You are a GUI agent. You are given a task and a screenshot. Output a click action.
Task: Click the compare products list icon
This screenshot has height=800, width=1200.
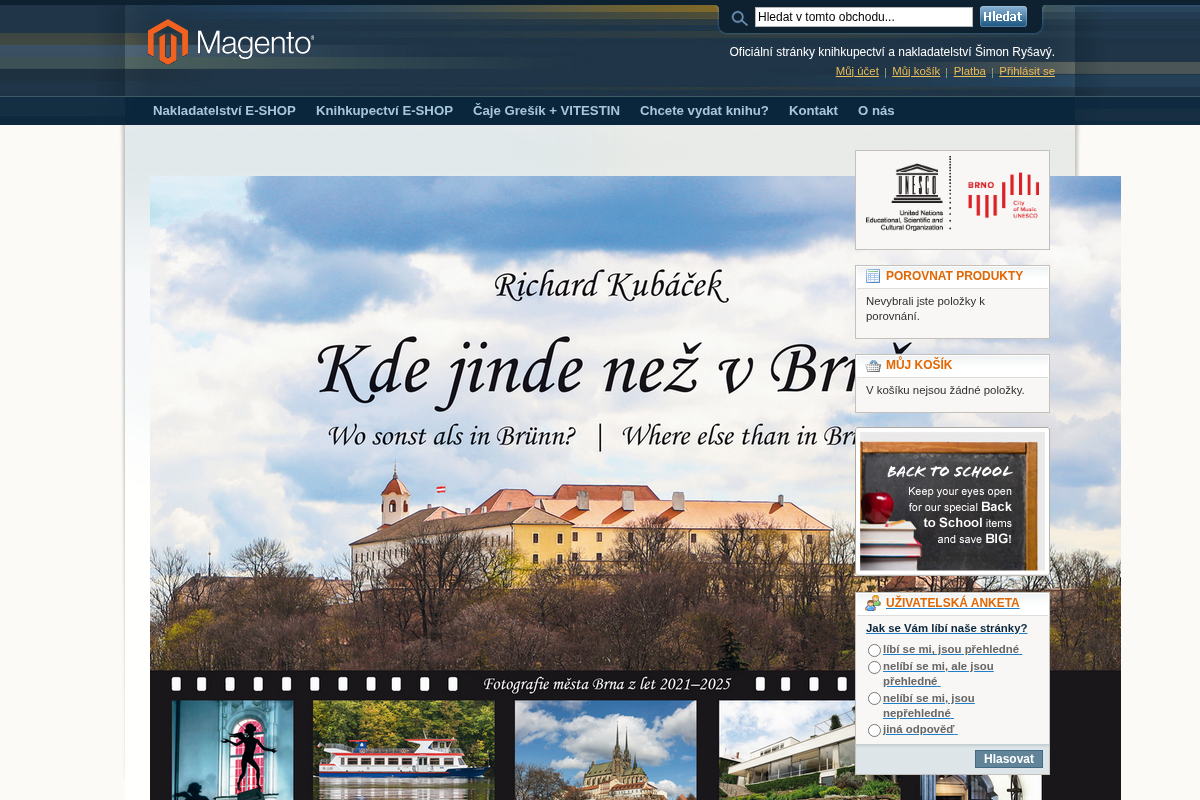pos(873,276)
